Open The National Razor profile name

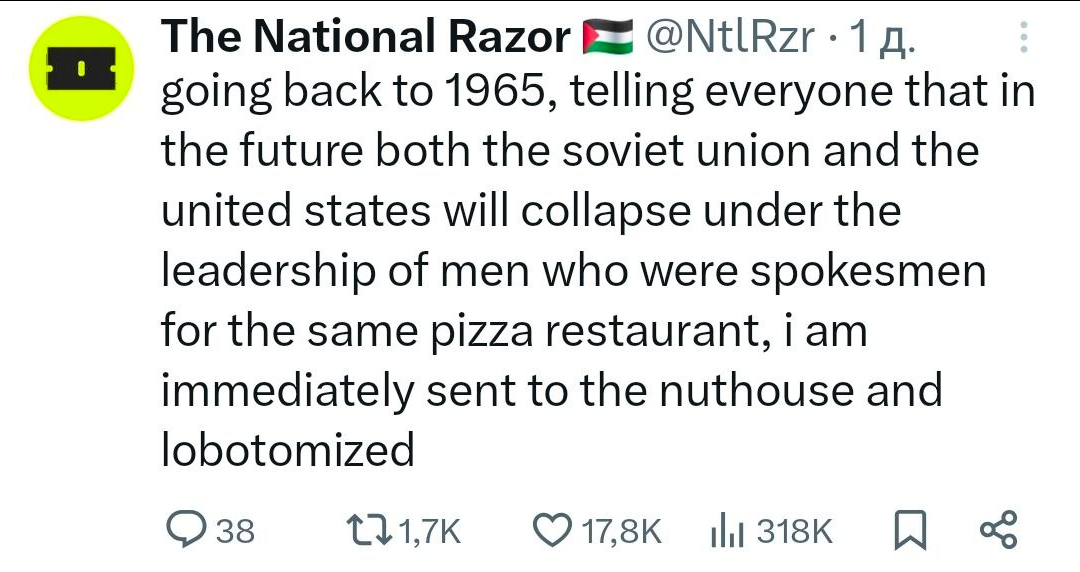click(364, 38)
